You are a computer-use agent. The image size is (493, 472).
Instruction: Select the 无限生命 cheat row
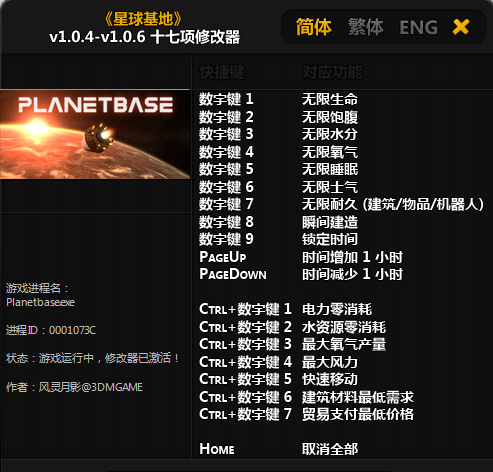[330, 99]
